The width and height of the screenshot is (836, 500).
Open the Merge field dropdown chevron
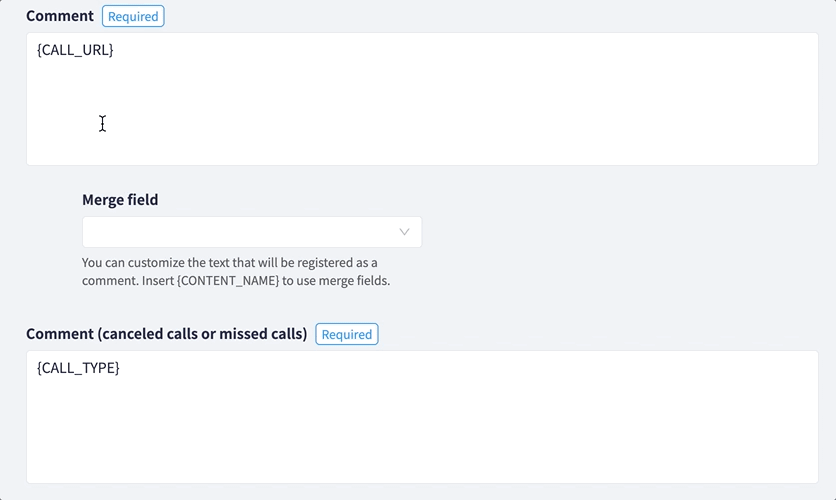click(x=404, y=232)
